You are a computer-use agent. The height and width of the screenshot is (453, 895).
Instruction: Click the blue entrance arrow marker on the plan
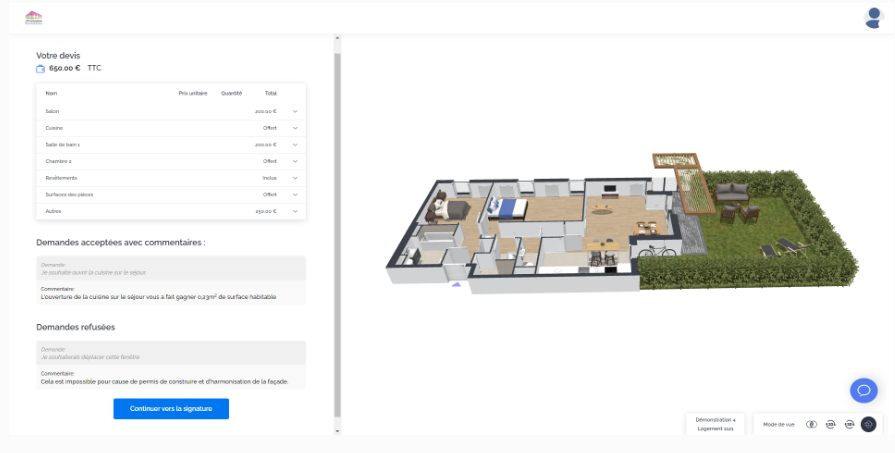456,284
